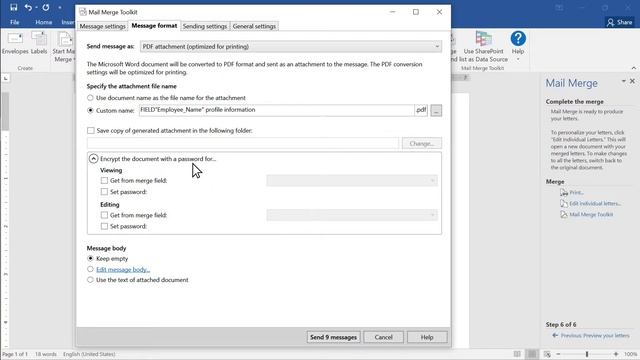Collapse Encrypt the document section
This screenshot has height=360, width=640.
point(93,158)
